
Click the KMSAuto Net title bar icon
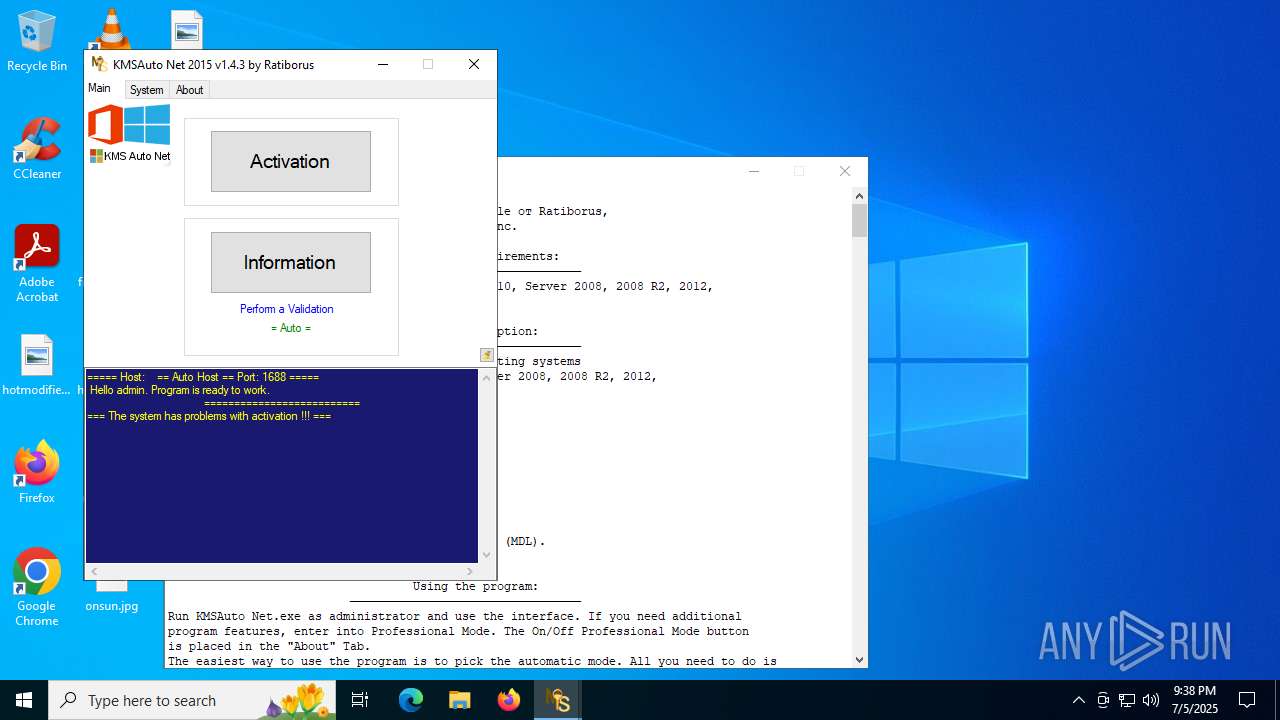(98, 64)
